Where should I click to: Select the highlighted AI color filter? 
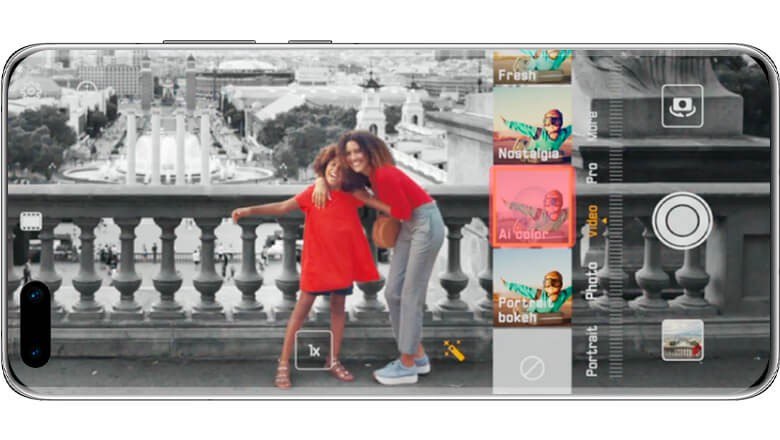532,206
